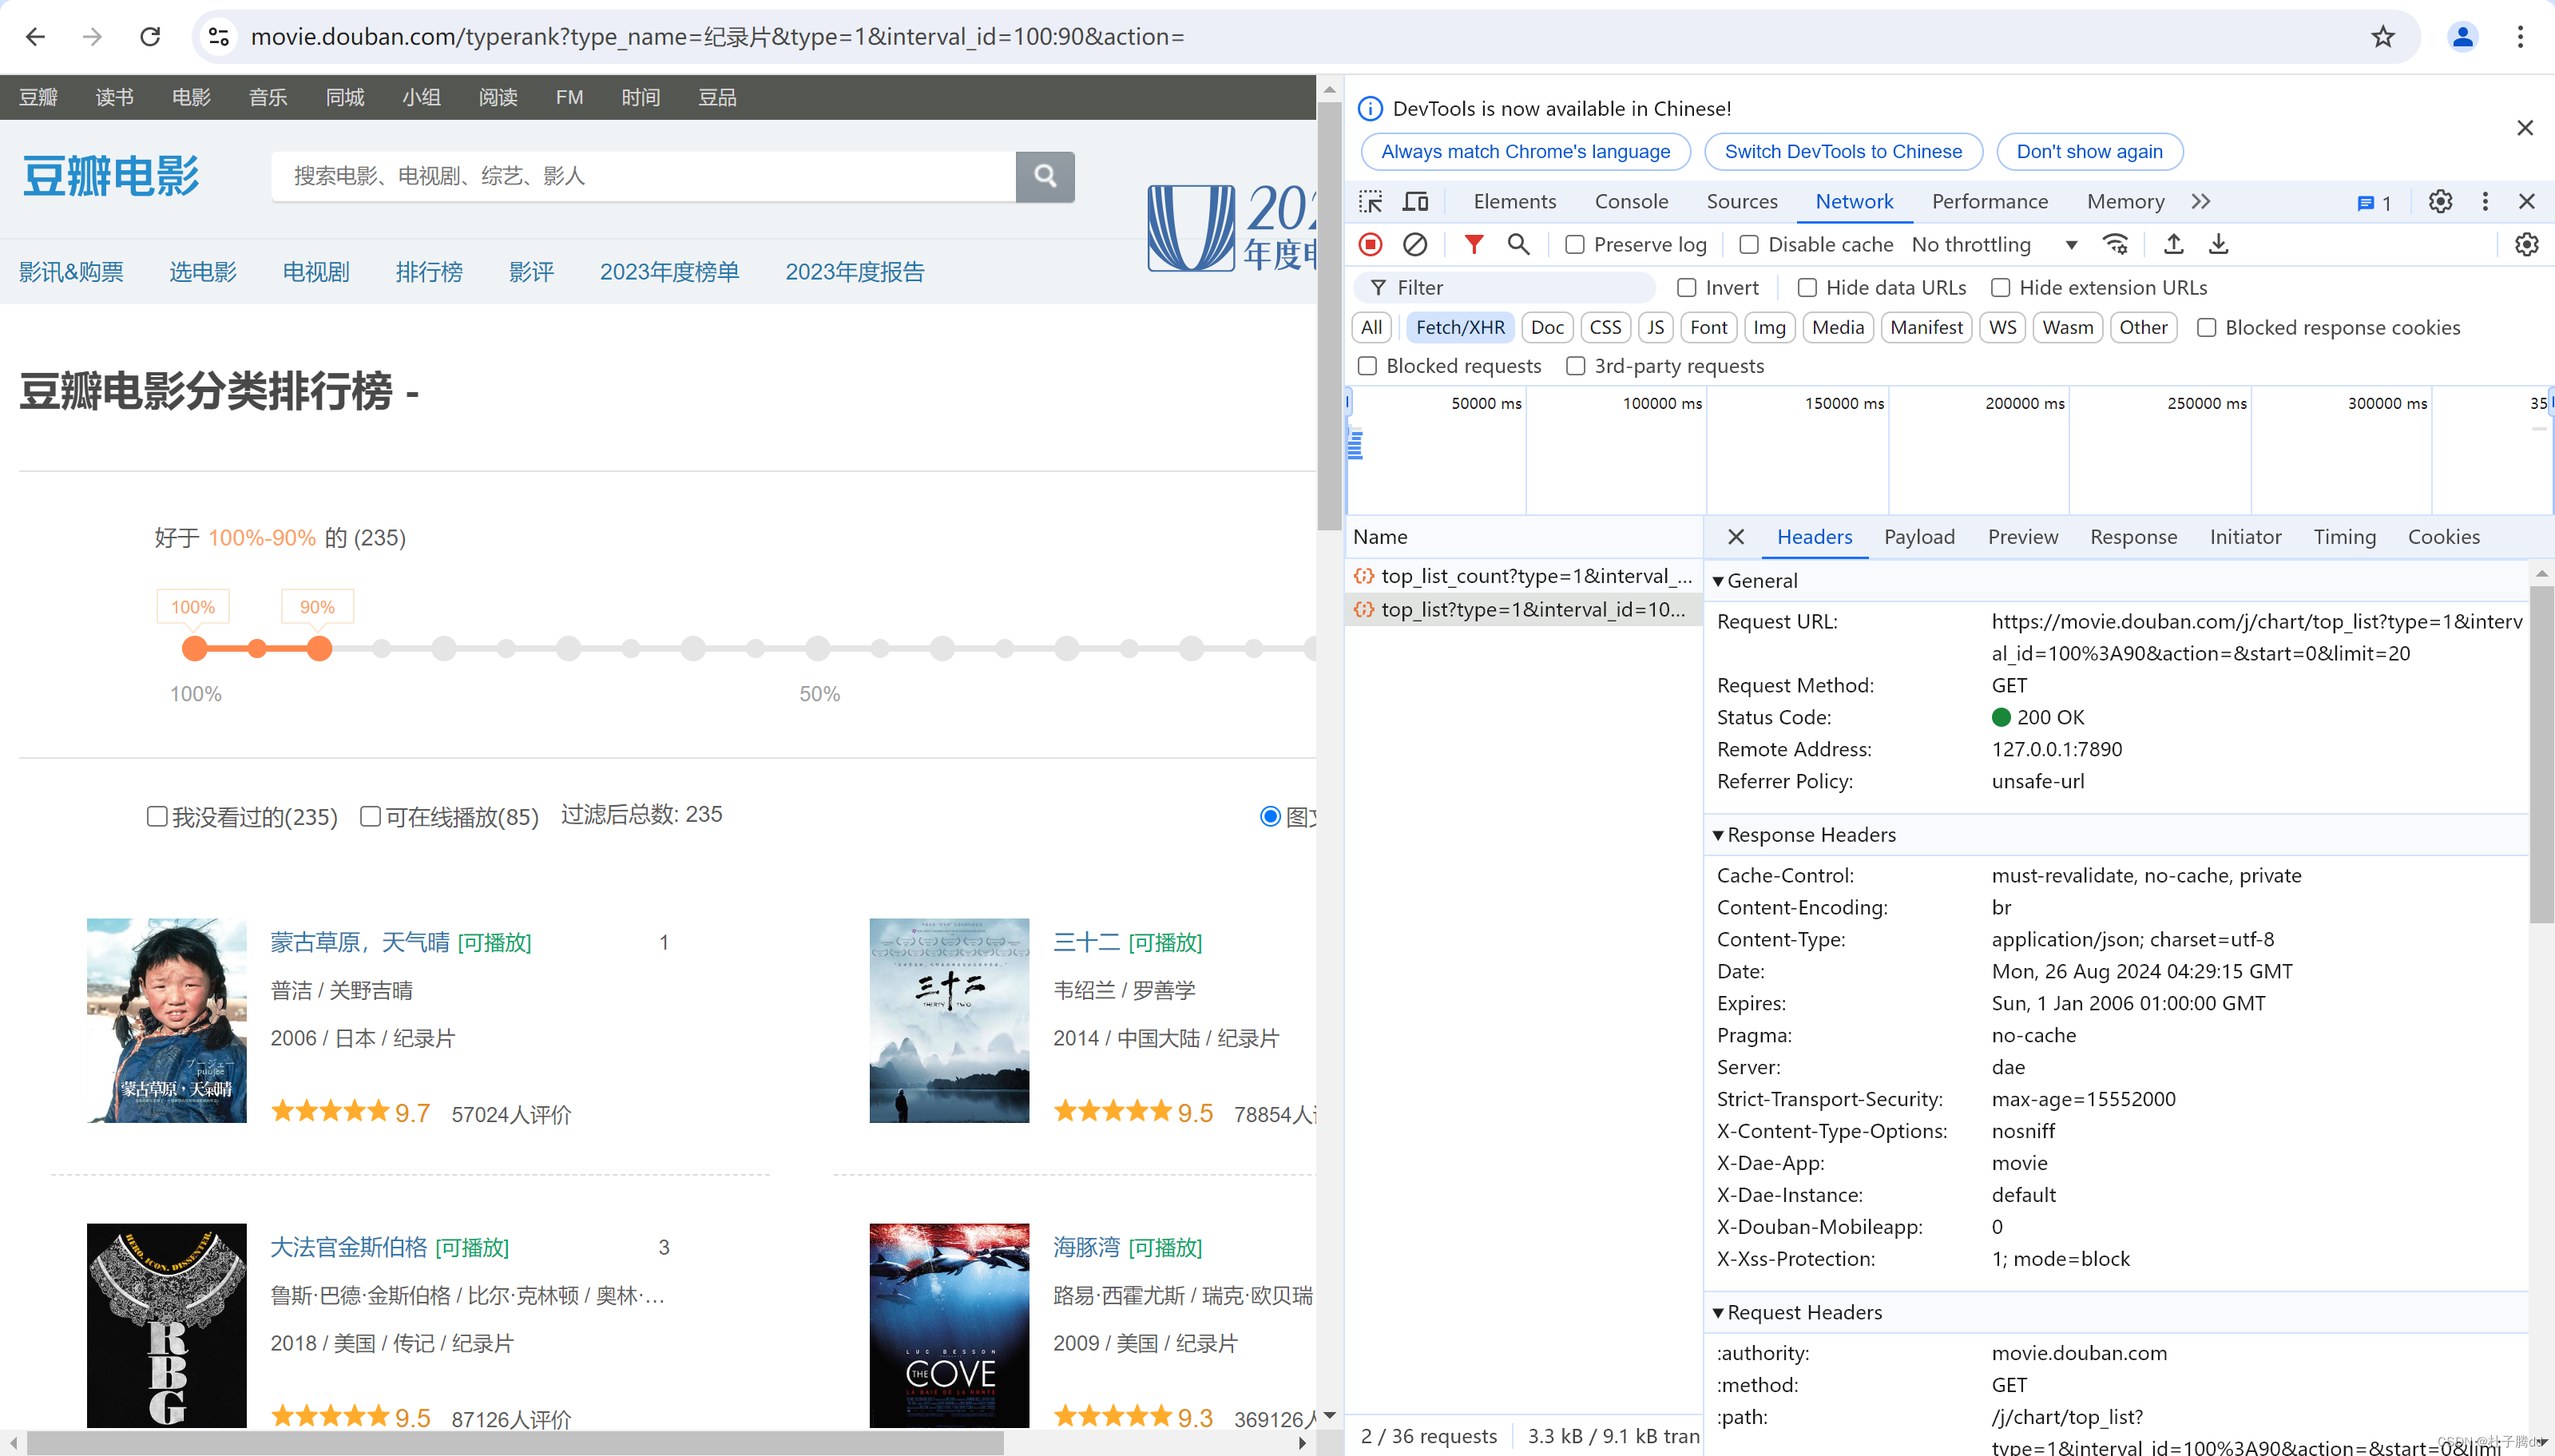The image size is (2555, 1456).
Task: Click the browser forward arrow
Action: [93, 37]
